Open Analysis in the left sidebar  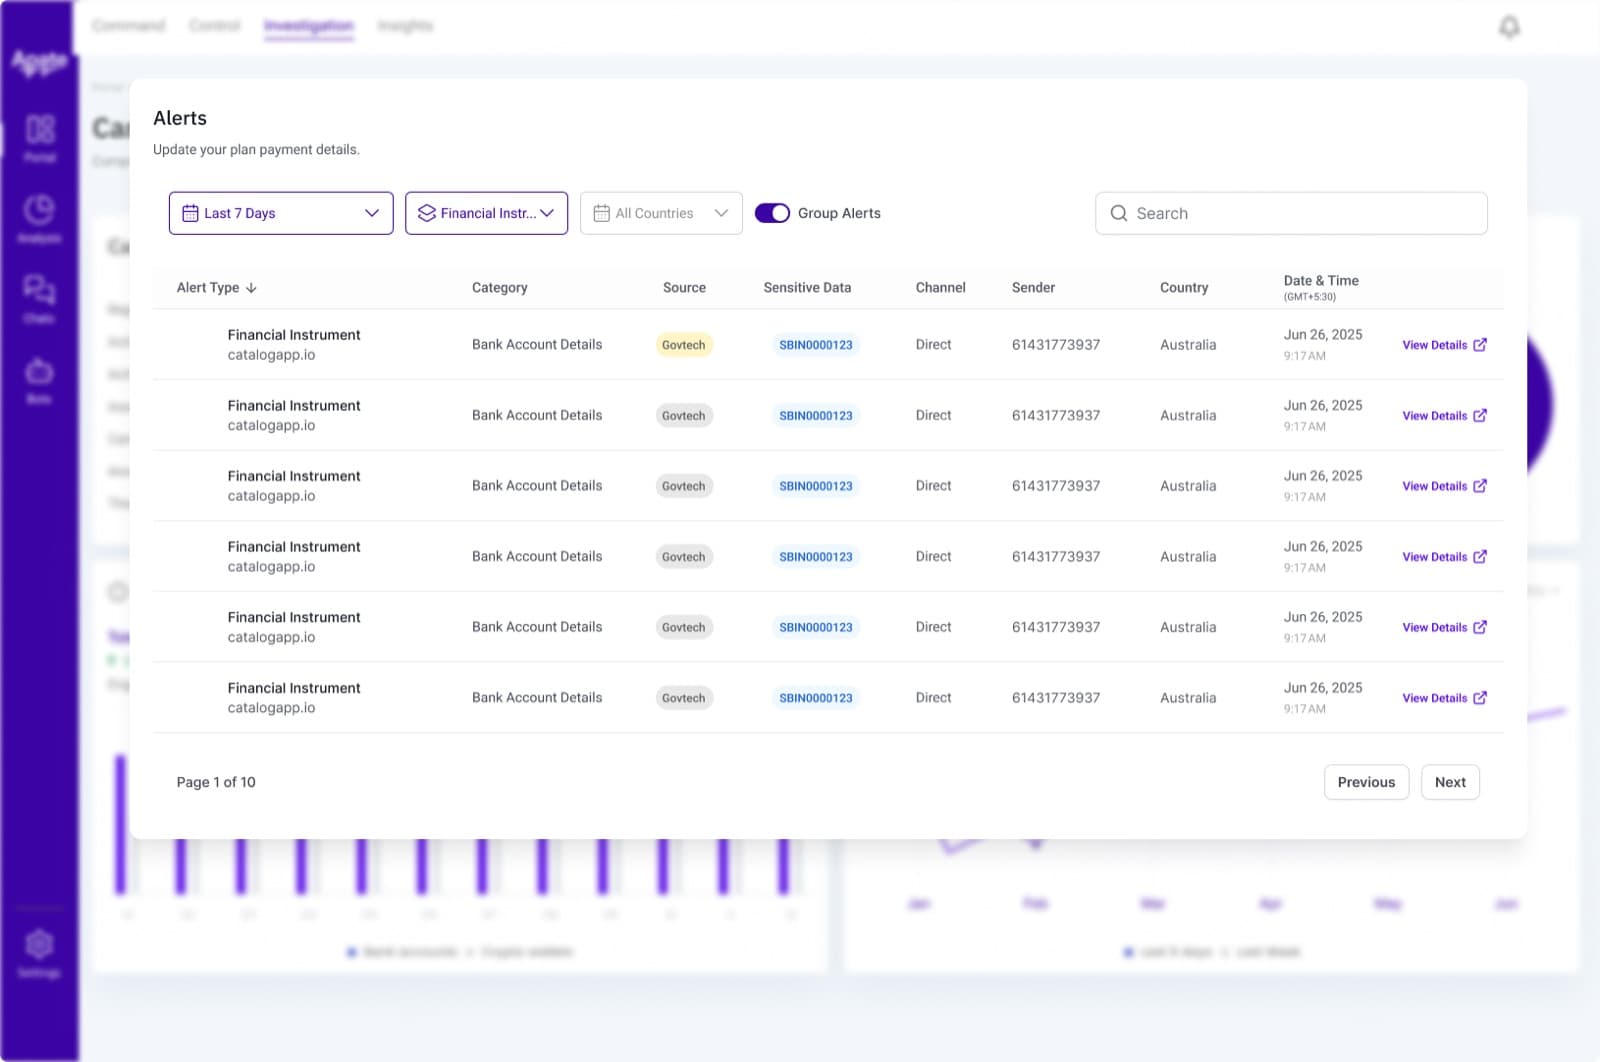[x=40, y=219]
